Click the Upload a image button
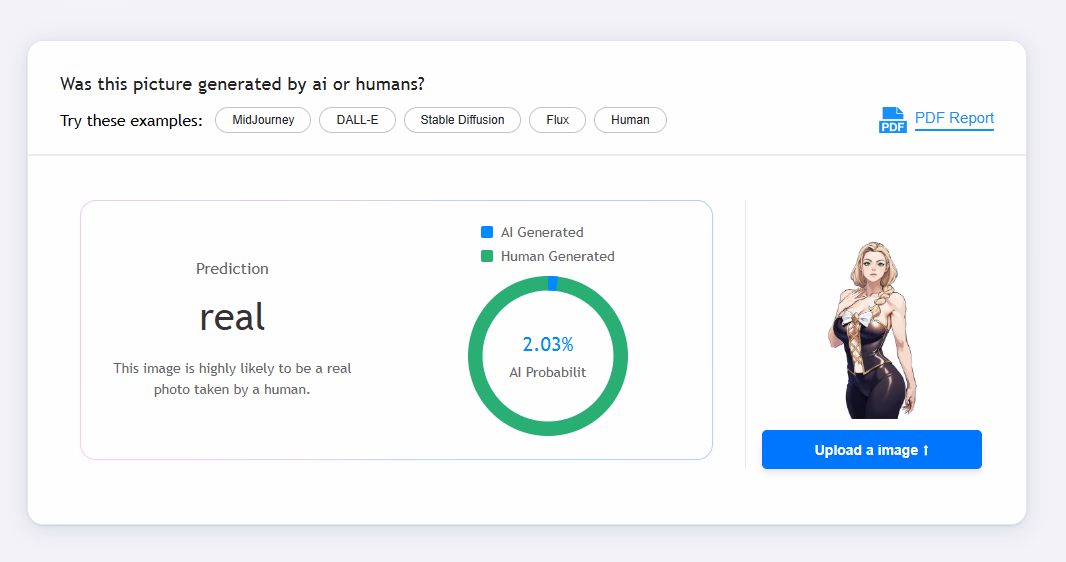Screen dimensions: 1066x562 pyautogui.click(x=871, y=450)
